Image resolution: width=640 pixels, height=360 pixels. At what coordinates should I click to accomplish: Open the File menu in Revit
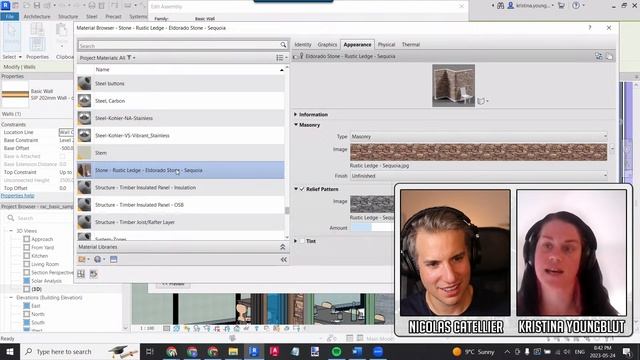pos(10,16)
